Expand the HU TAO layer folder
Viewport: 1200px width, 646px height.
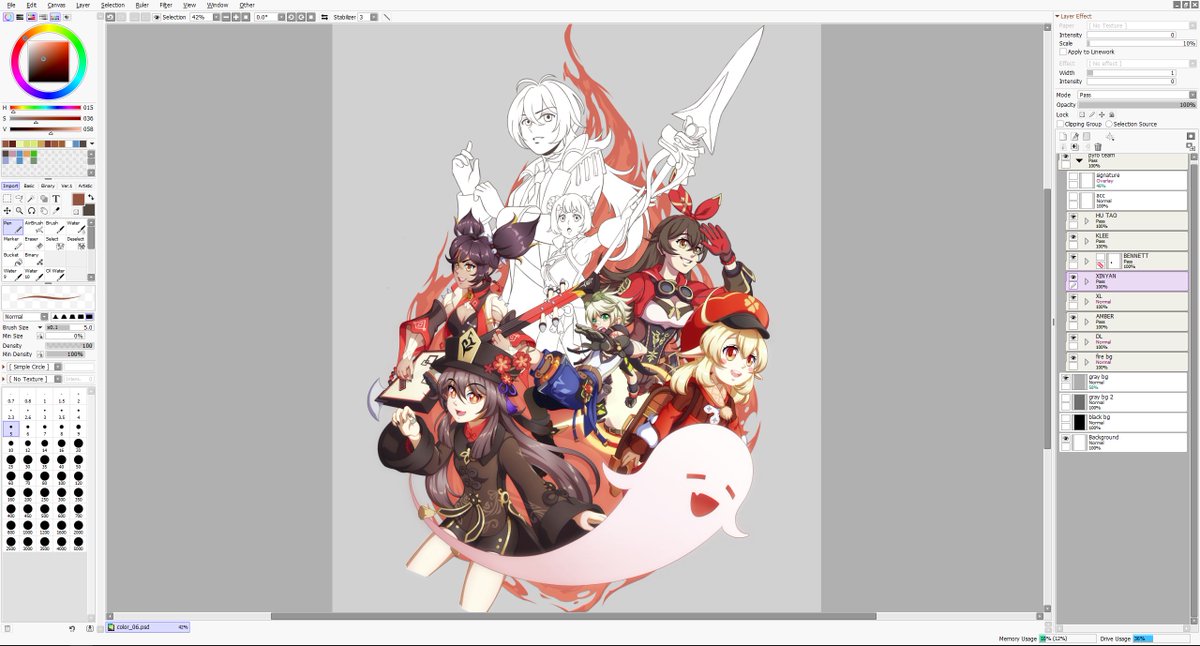point(1087,220)
